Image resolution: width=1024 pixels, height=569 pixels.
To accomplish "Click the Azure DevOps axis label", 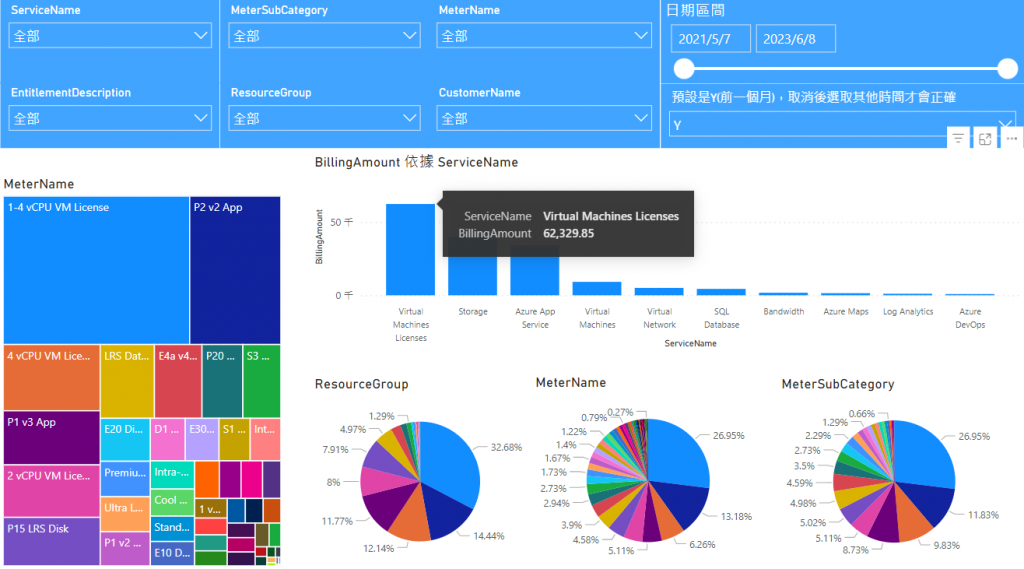I will 970,318.
